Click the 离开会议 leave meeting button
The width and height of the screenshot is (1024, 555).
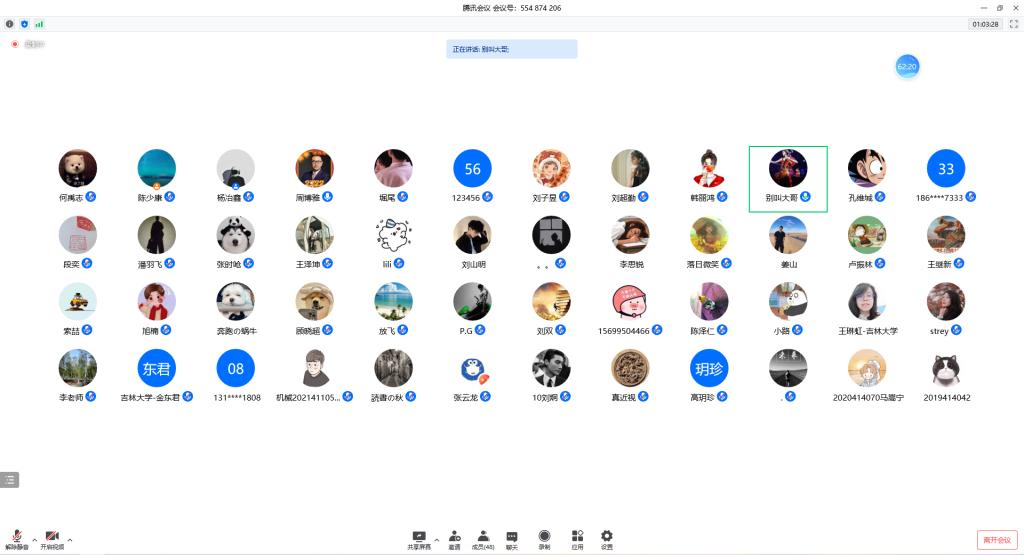coord(997,540)
